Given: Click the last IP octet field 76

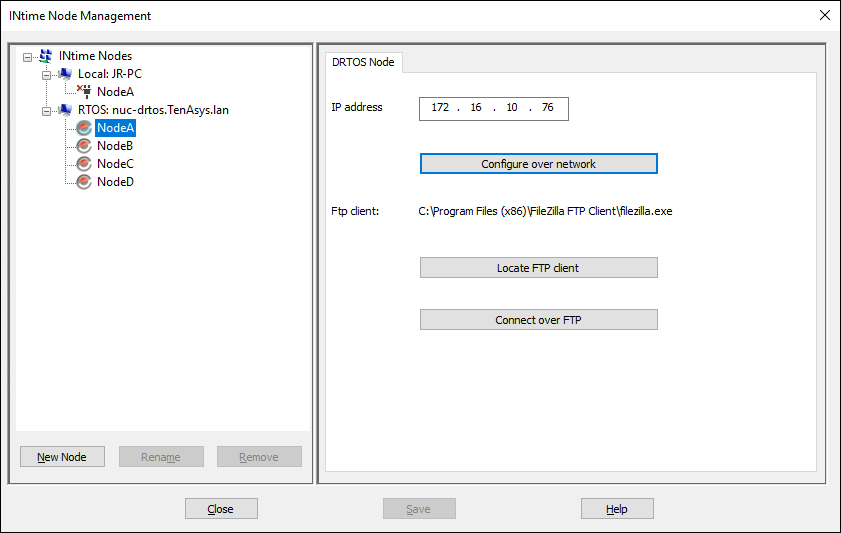Looking at the screenshot, I should [547, 108].
